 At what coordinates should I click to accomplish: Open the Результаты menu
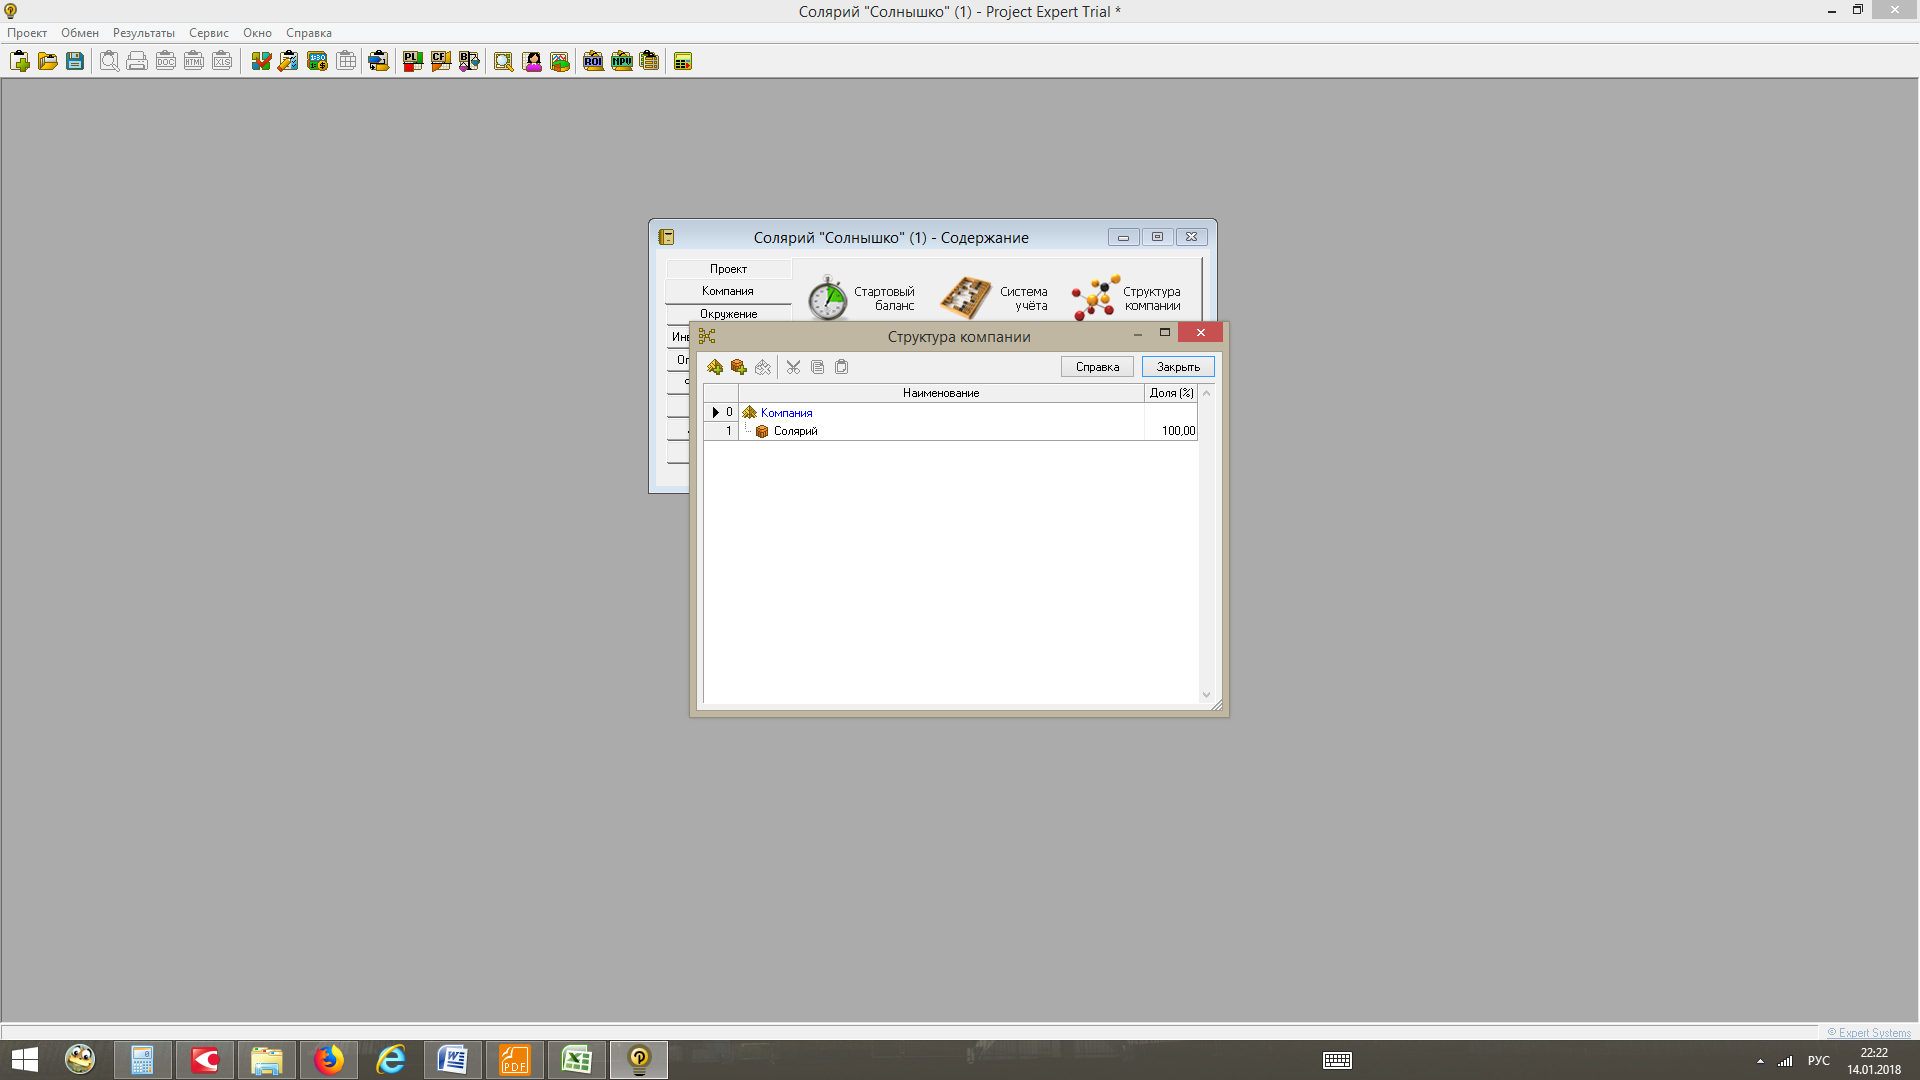tap(143, 33)
